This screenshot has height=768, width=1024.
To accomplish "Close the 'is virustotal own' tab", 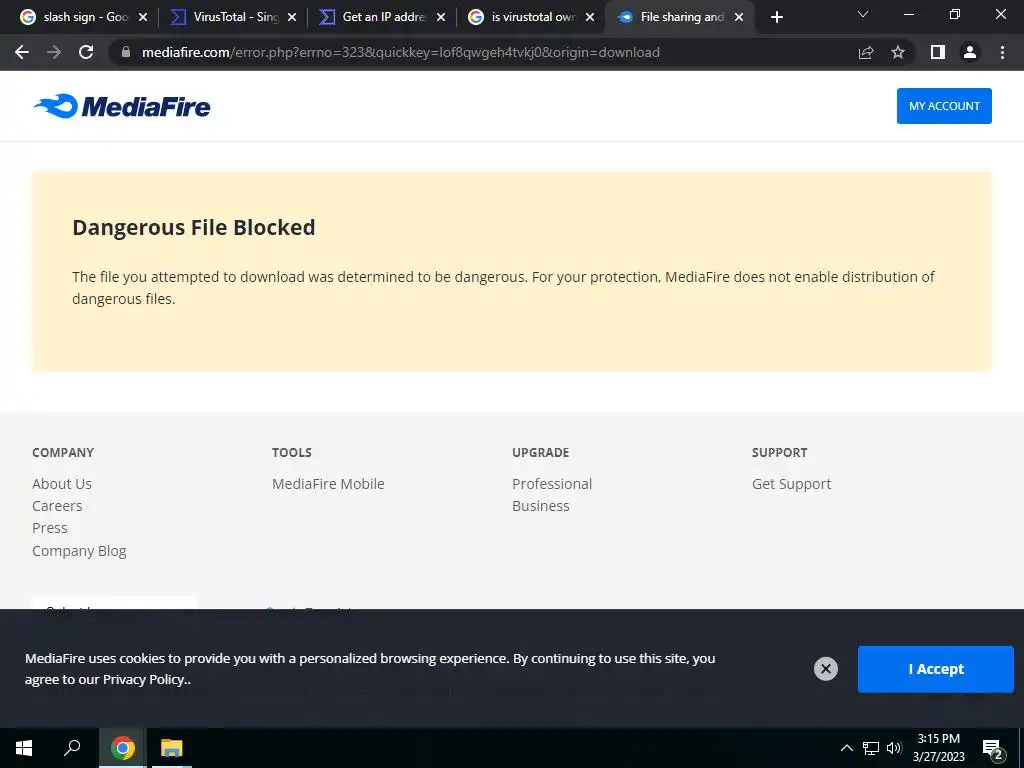I will pos(590,17).
